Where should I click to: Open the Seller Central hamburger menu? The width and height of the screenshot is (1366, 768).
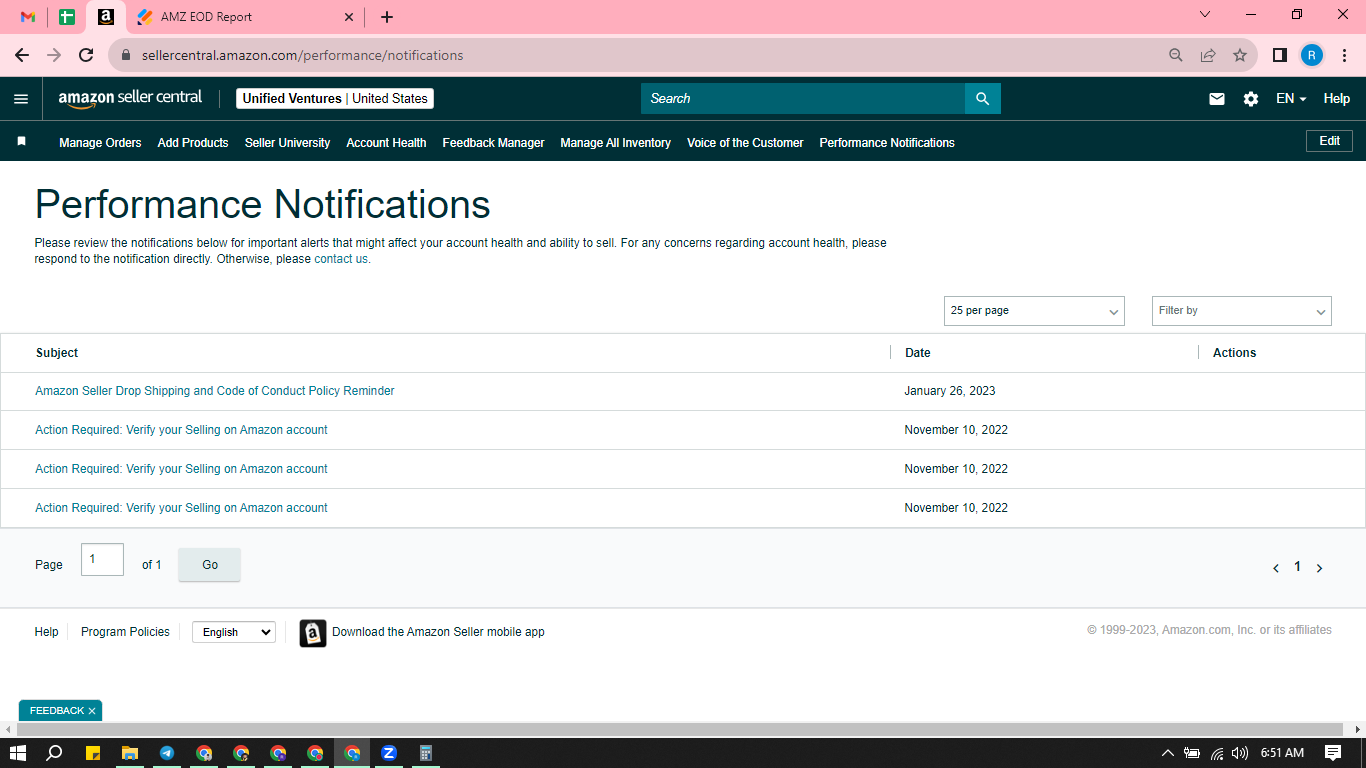coord(21,99)
